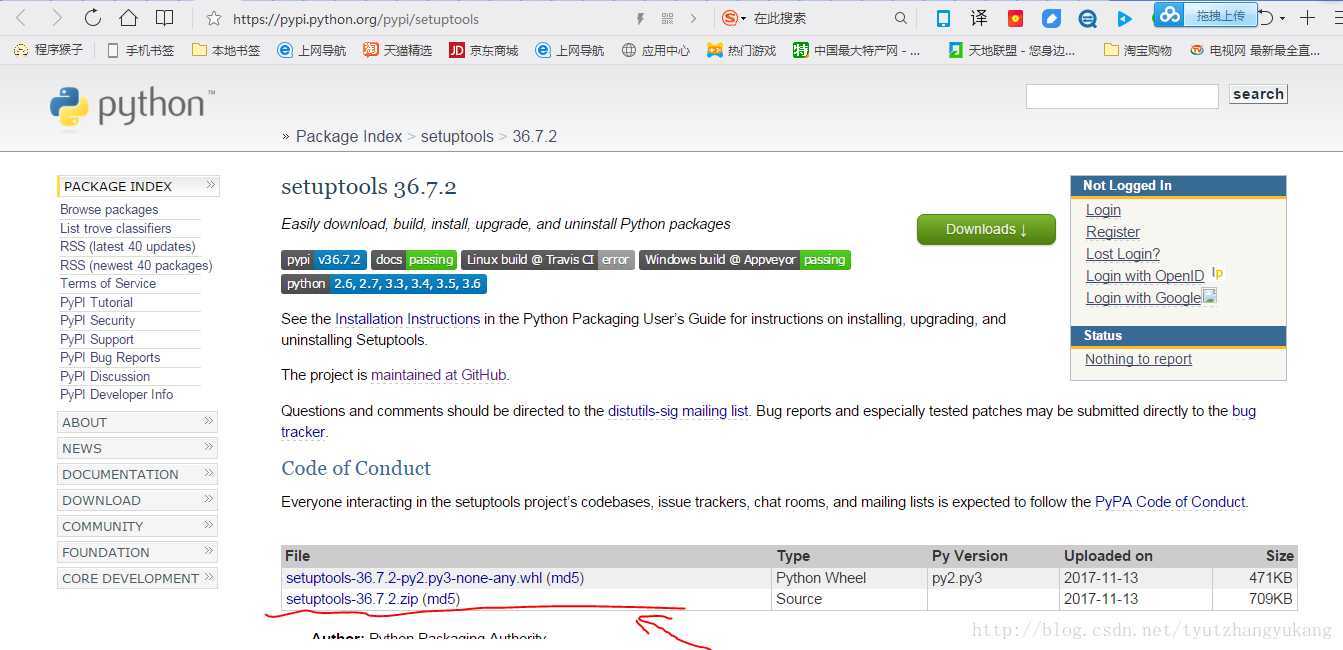
Task: Open PyPI Bug Reports sidebar link
Action: pyautogui.click(x=110, y=357)
